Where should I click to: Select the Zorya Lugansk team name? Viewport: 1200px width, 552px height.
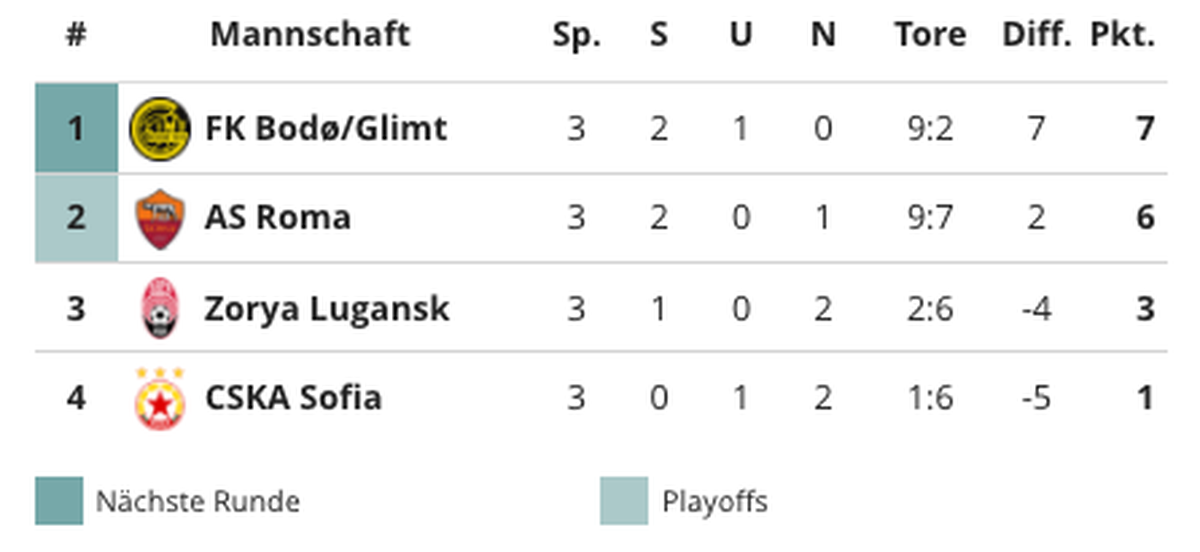pos(327,309)
